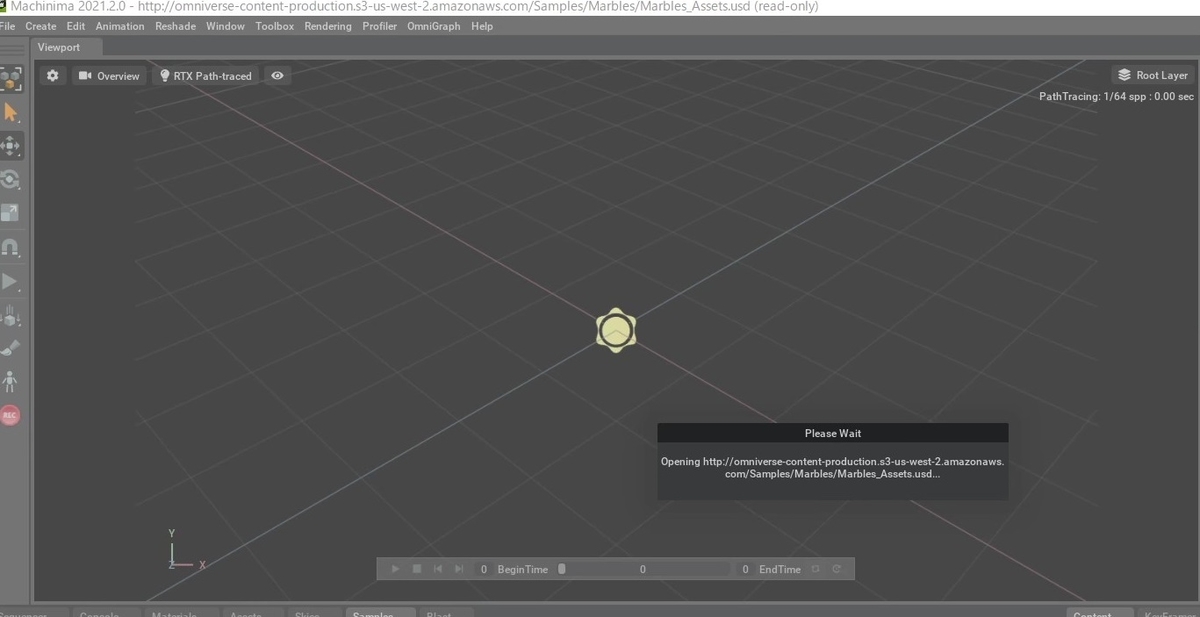1200x617 pixels.
Task: Open viewport settings gear
Action: tap(53, 76)
